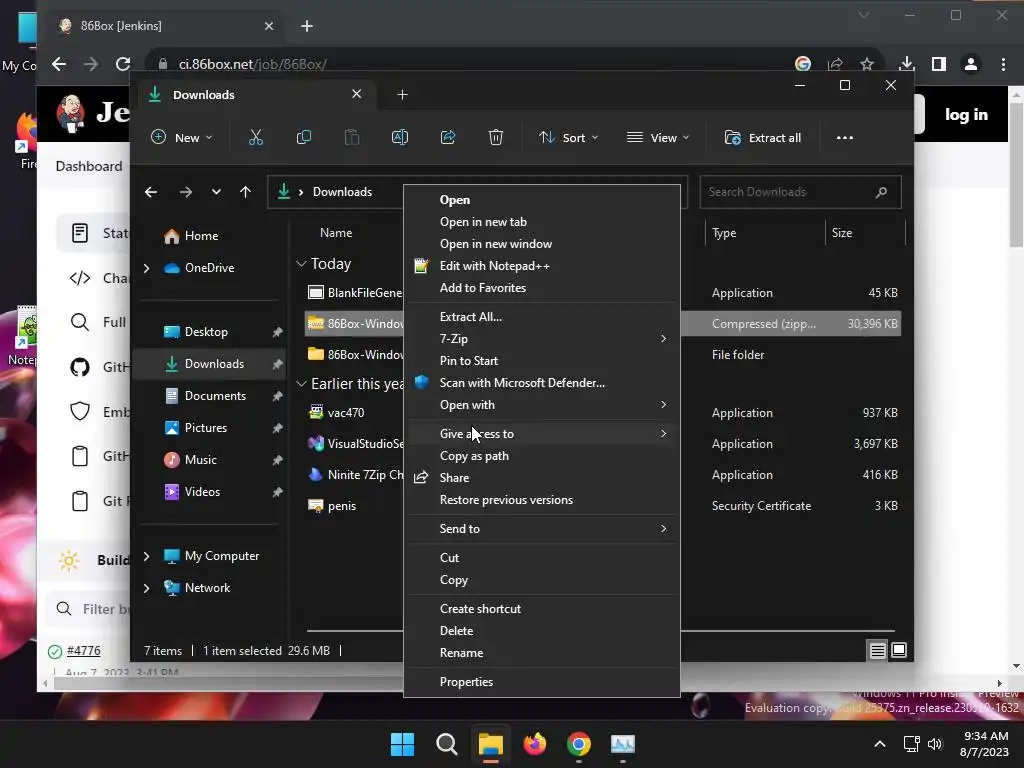This screenshot has height=768, width=1024.
Task: Click log in on Jenkins page
Action: (966, 114)
